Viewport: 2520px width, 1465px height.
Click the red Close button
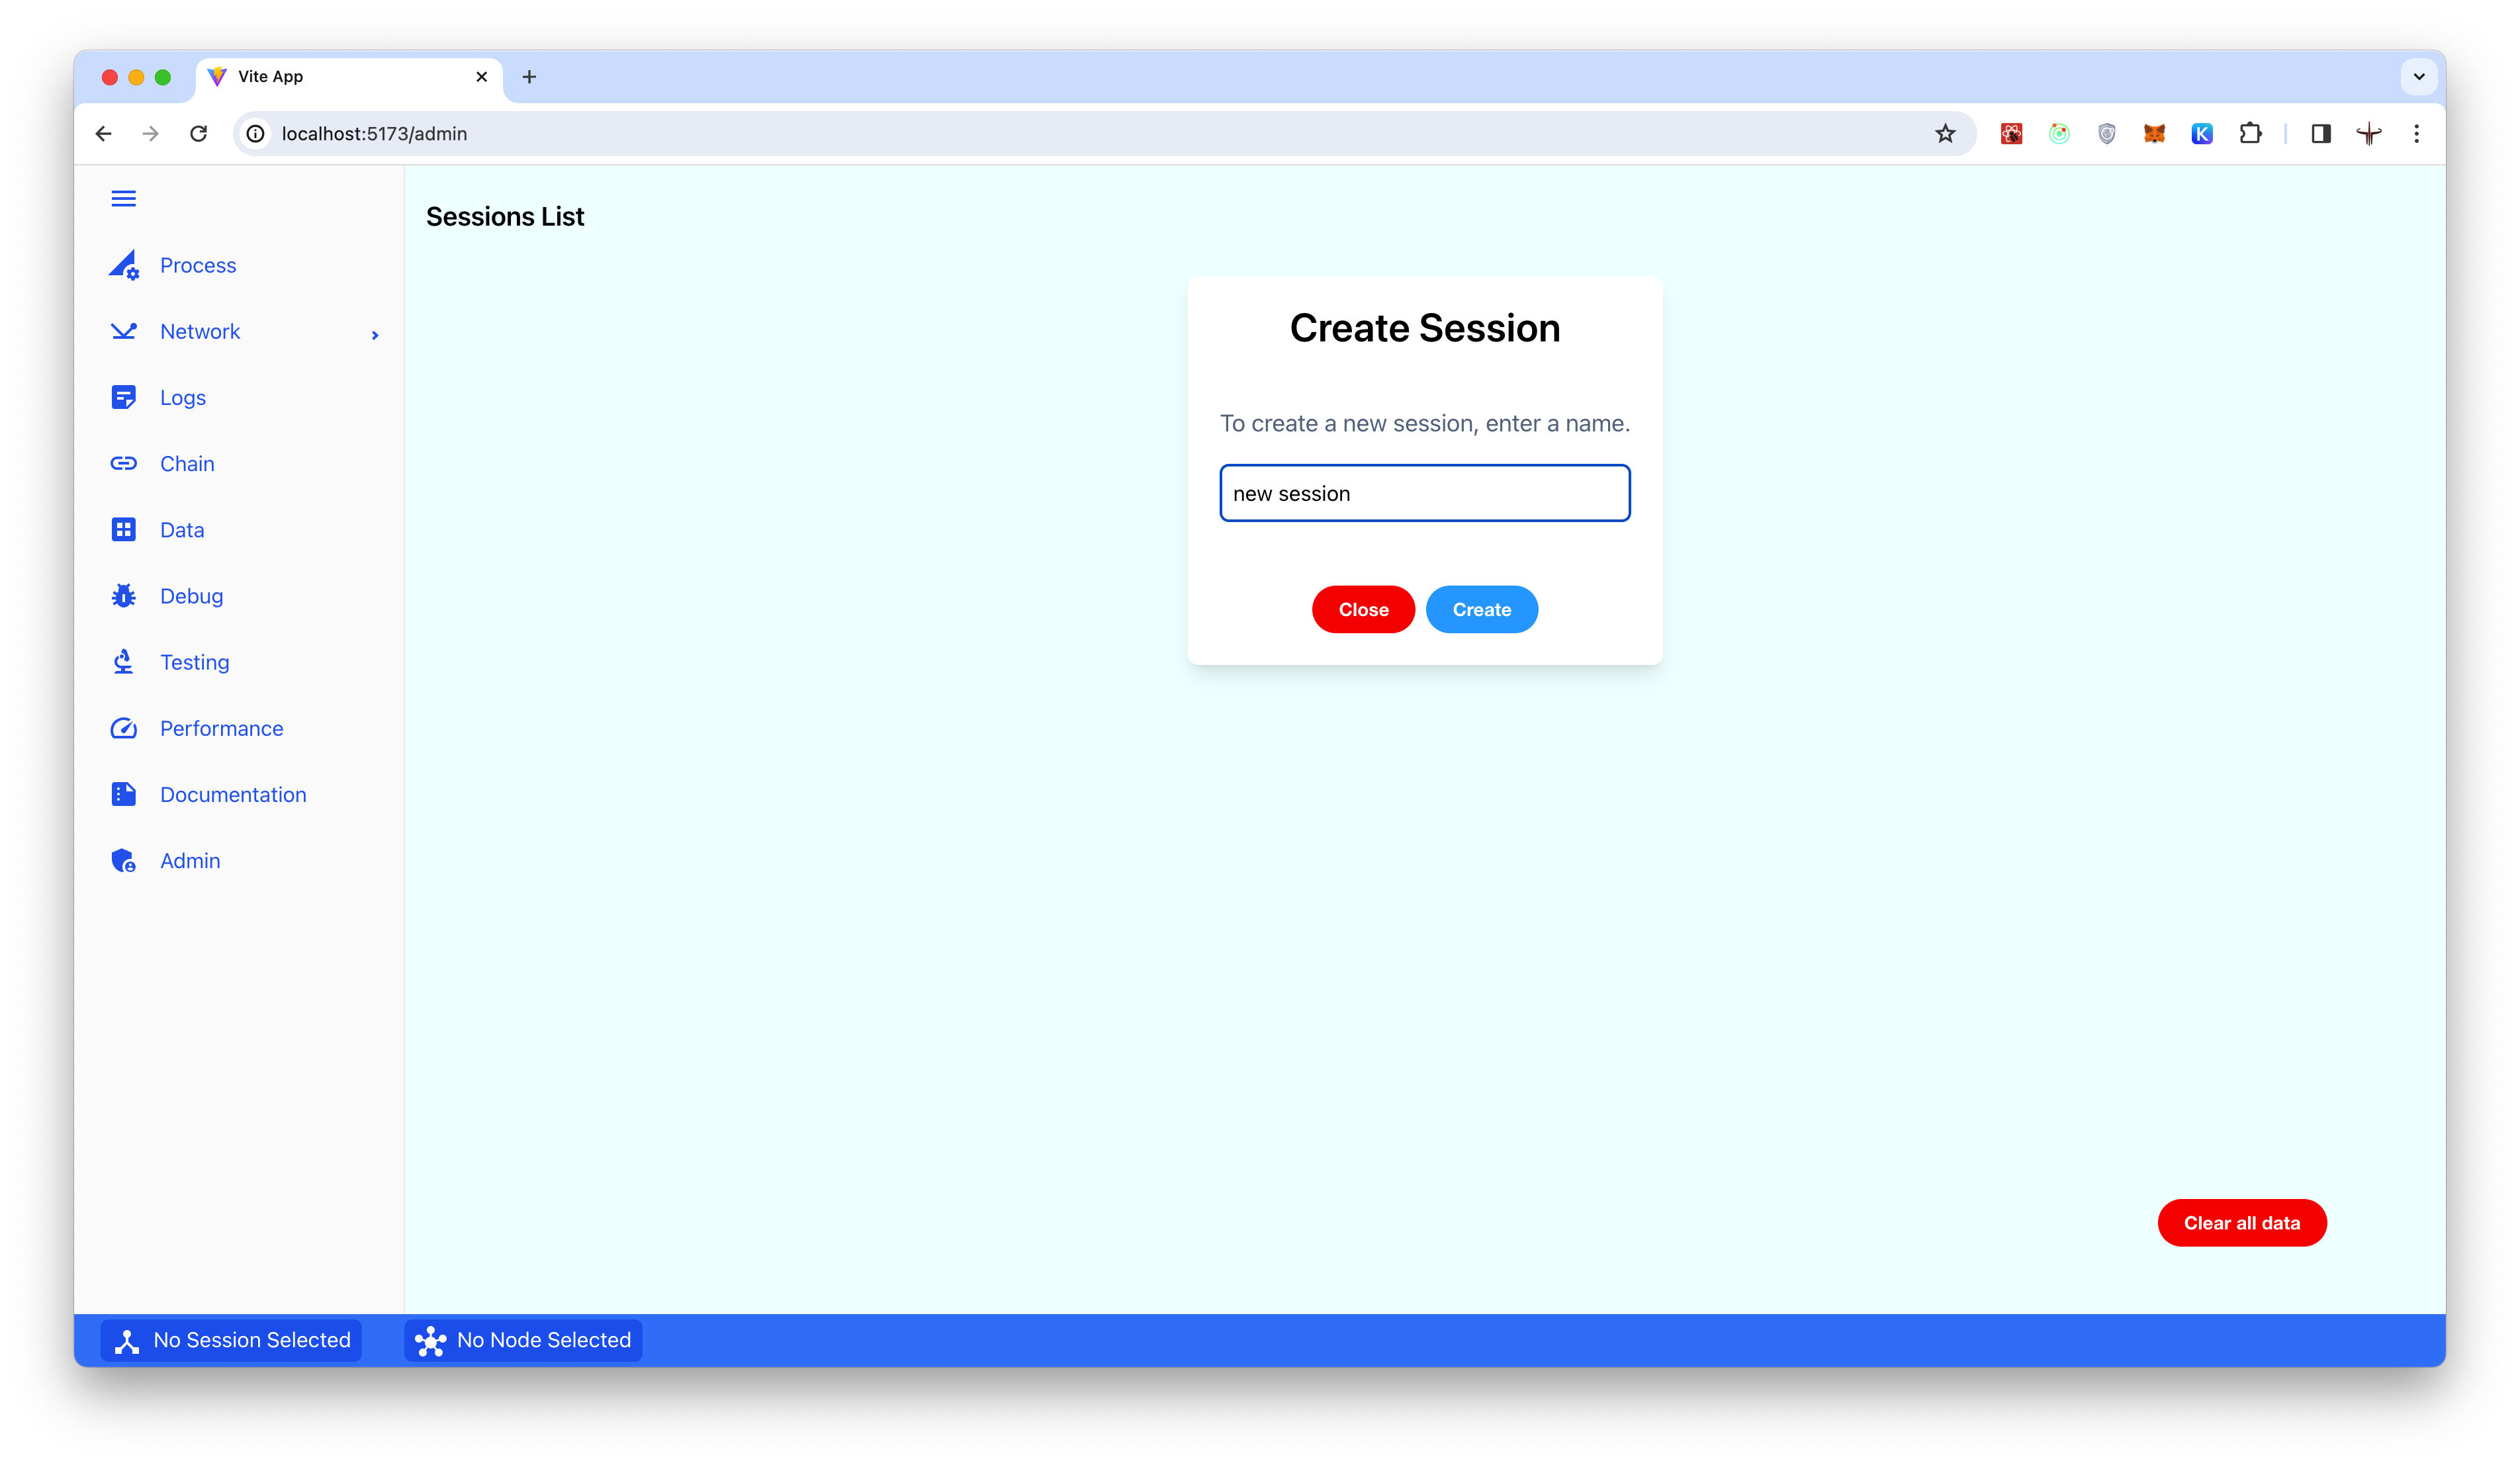1364,609
